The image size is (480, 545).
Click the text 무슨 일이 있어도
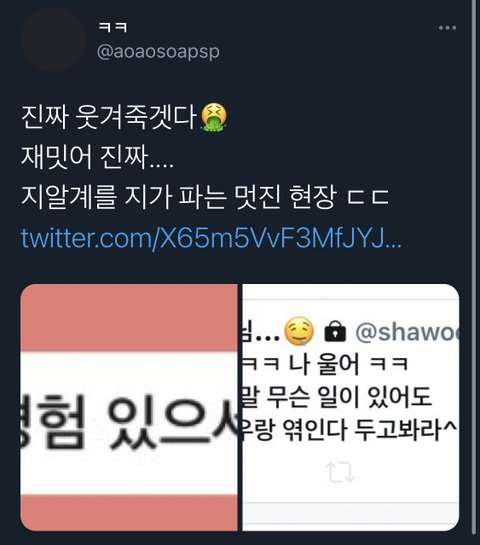tap(349, 397)
